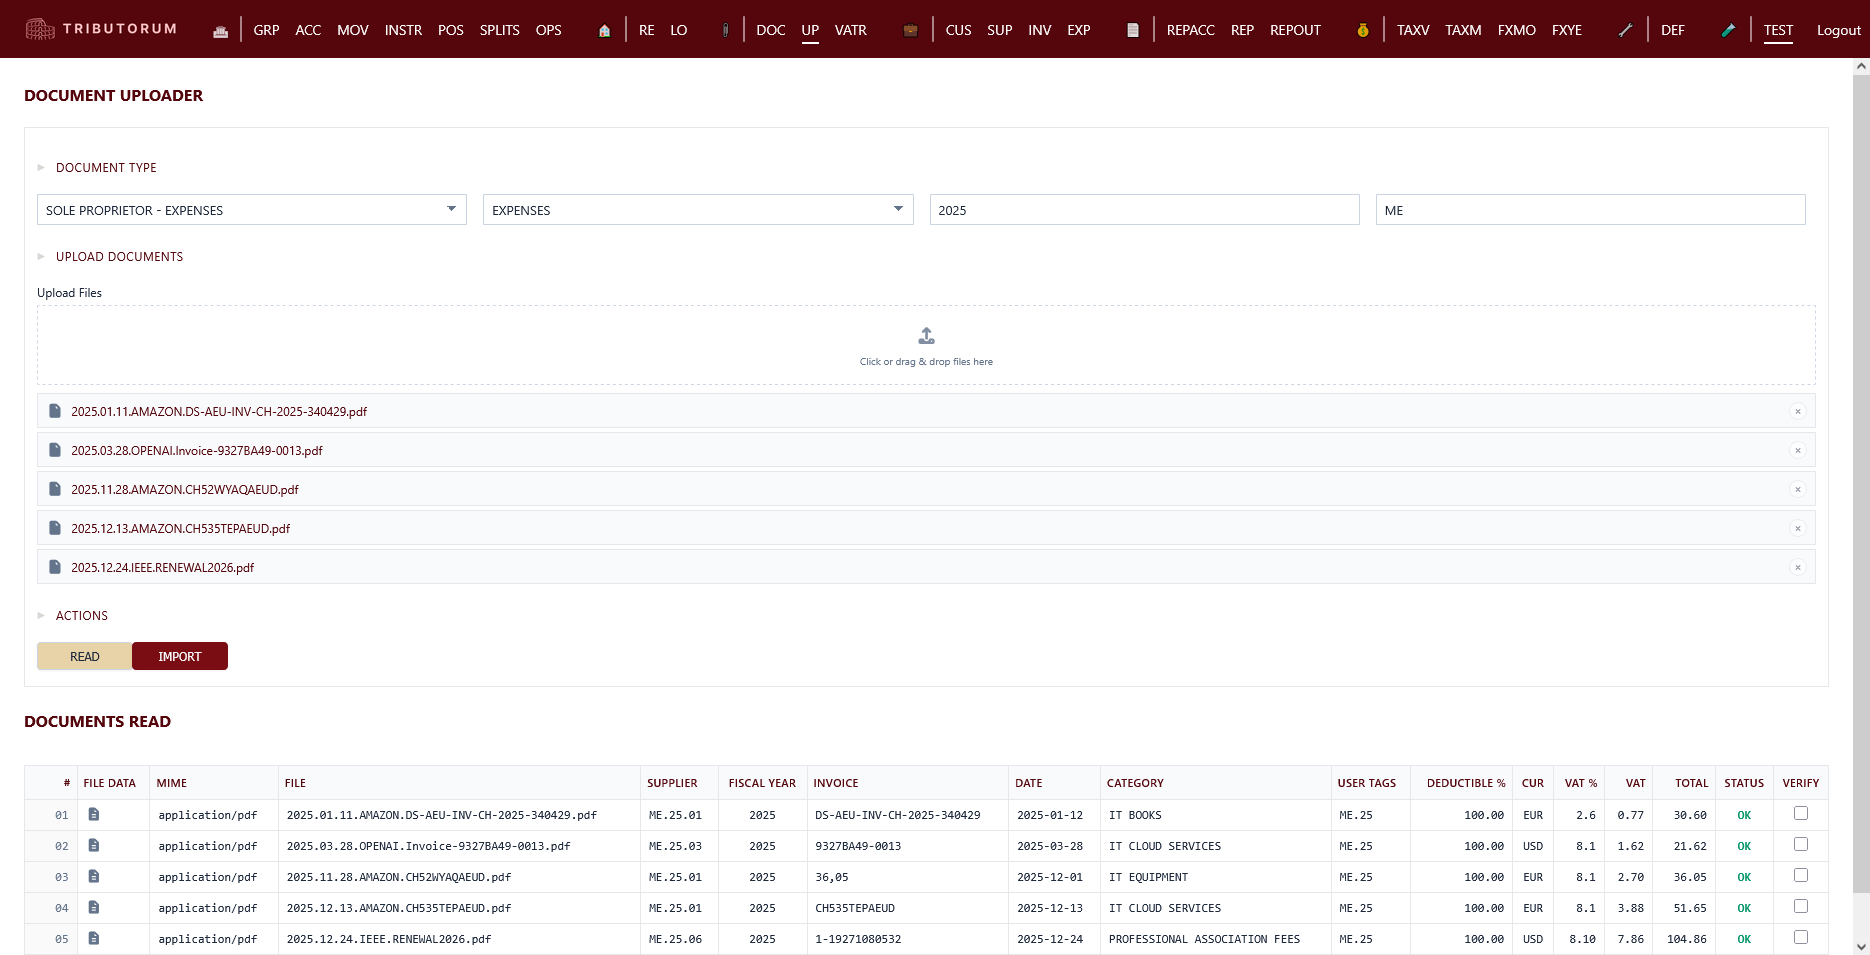
Task: Open the REPACC navigation item
Action: point(1191,31)
